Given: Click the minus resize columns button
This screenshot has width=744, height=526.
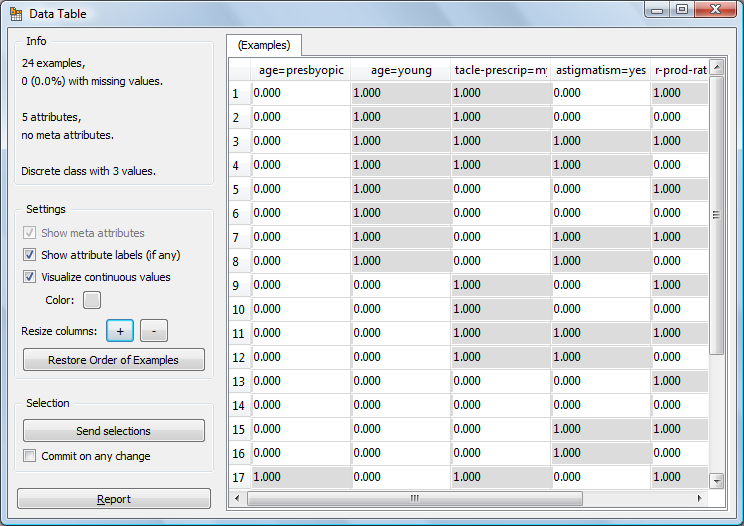Looking at the screenshot, I should coord(154,331).
